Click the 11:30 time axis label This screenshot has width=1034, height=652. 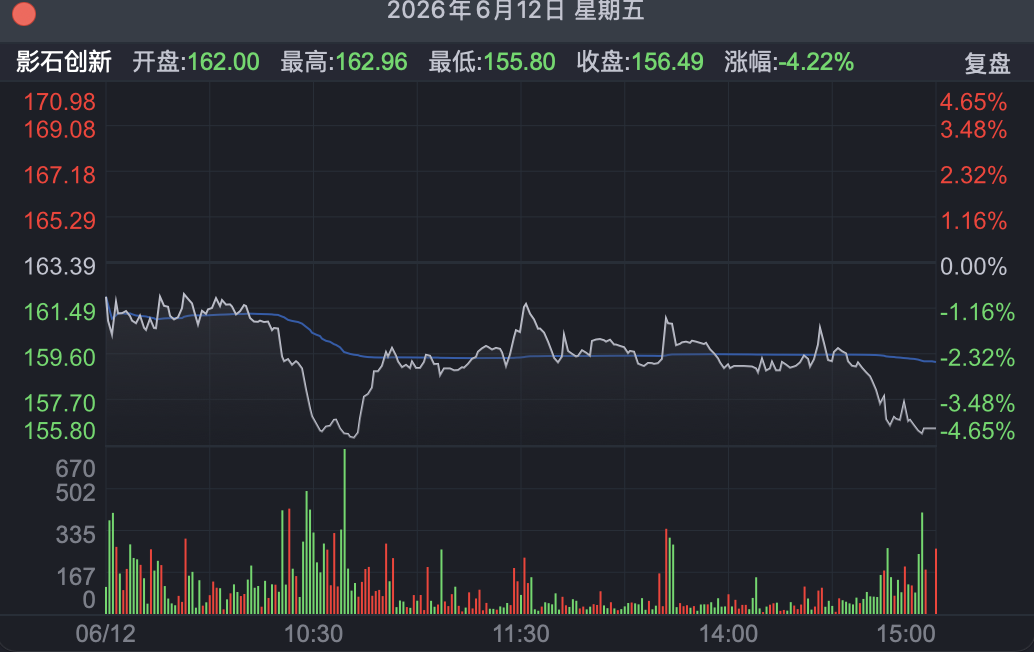[521, 634]
